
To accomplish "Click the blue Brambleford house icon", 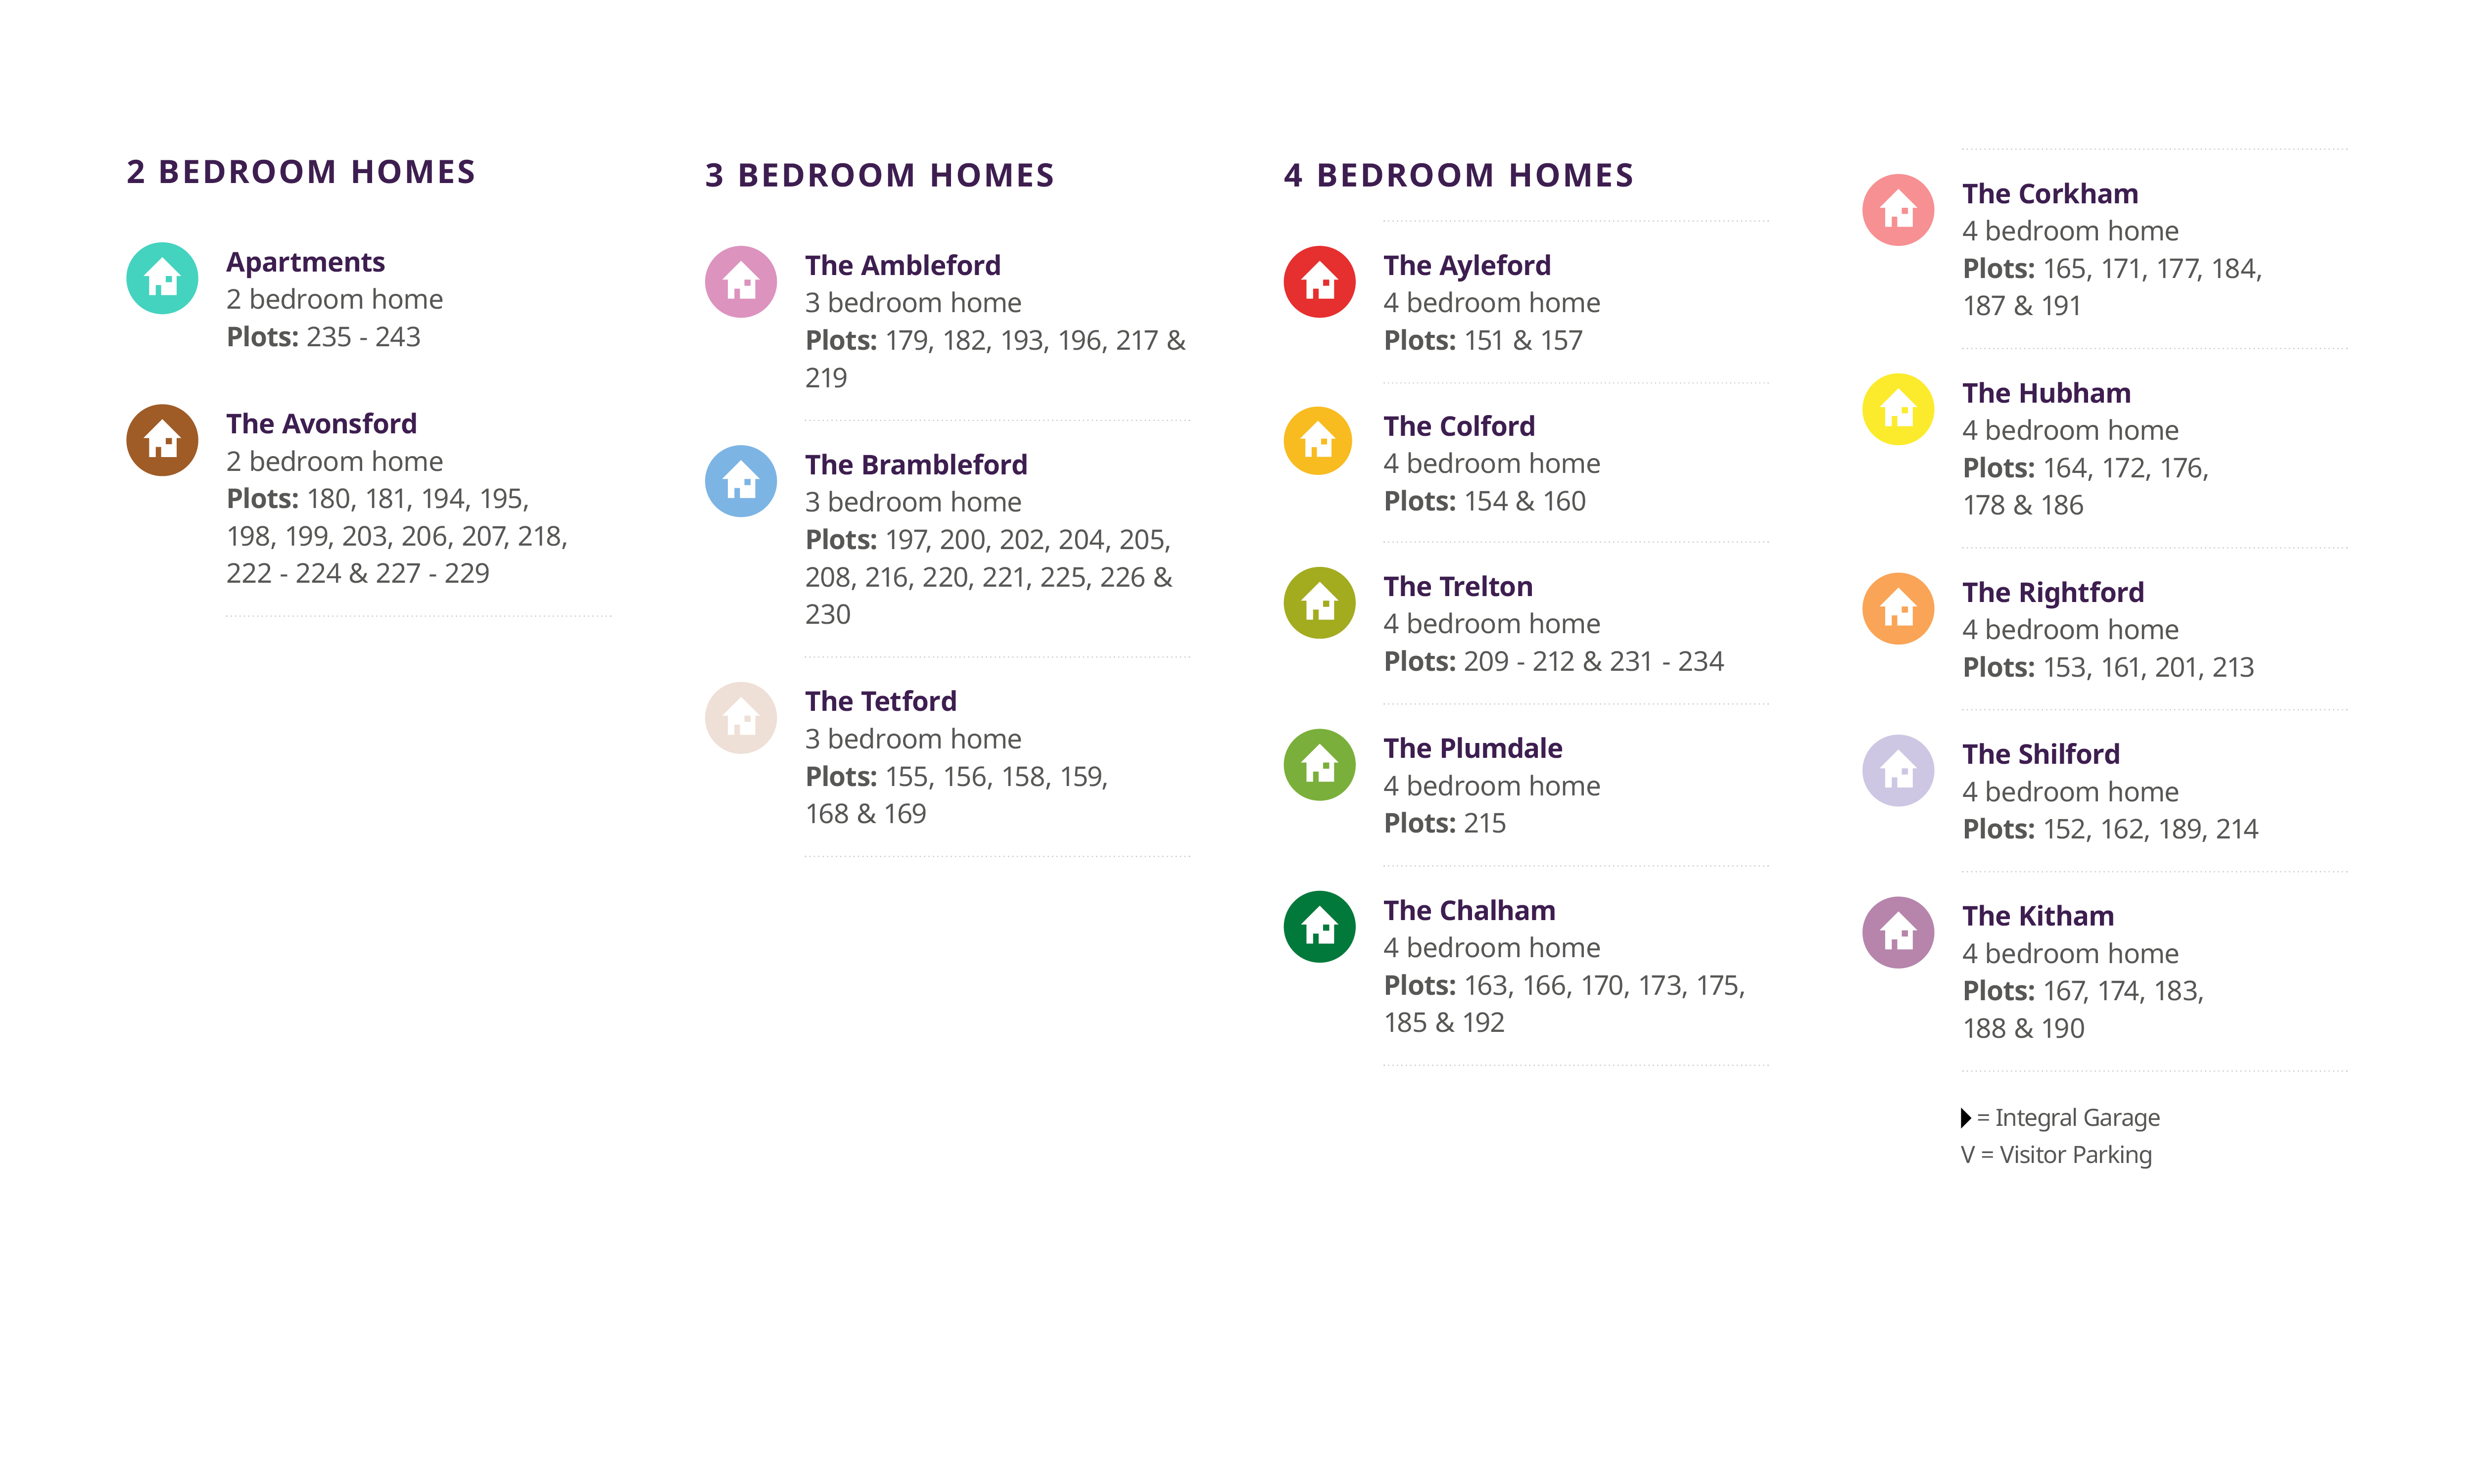I will click(741, 481).
